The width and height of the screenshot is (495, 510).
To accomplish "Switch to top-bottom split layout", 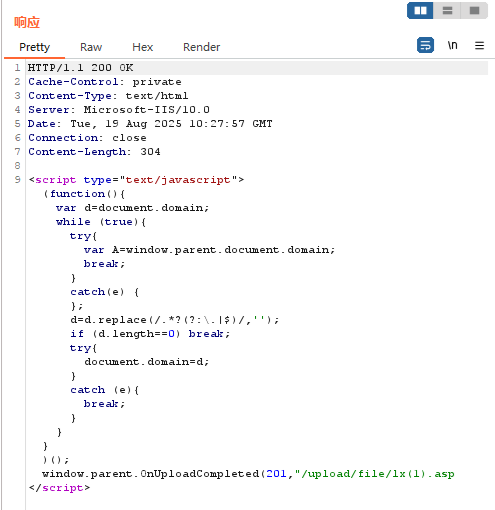I will 447,11.
